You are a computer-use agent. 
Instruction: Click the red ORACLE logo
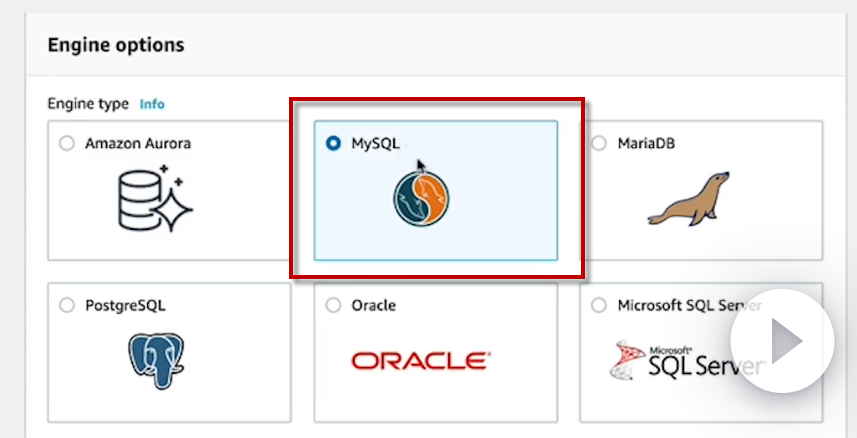421,361
